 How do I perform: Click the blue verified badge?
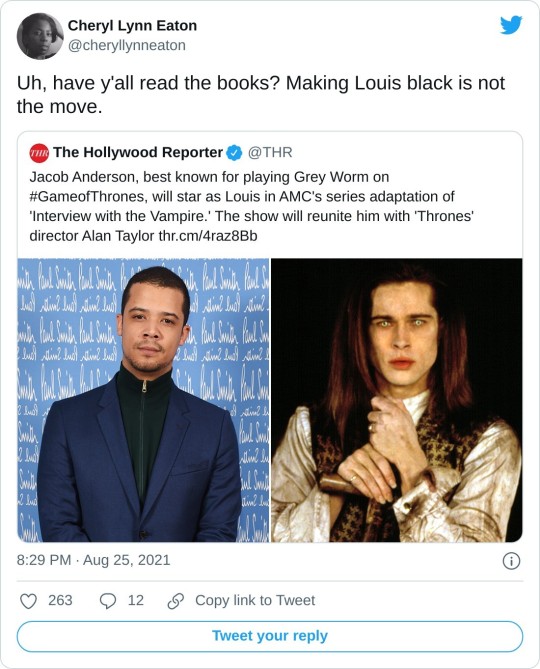coord(234,153)
